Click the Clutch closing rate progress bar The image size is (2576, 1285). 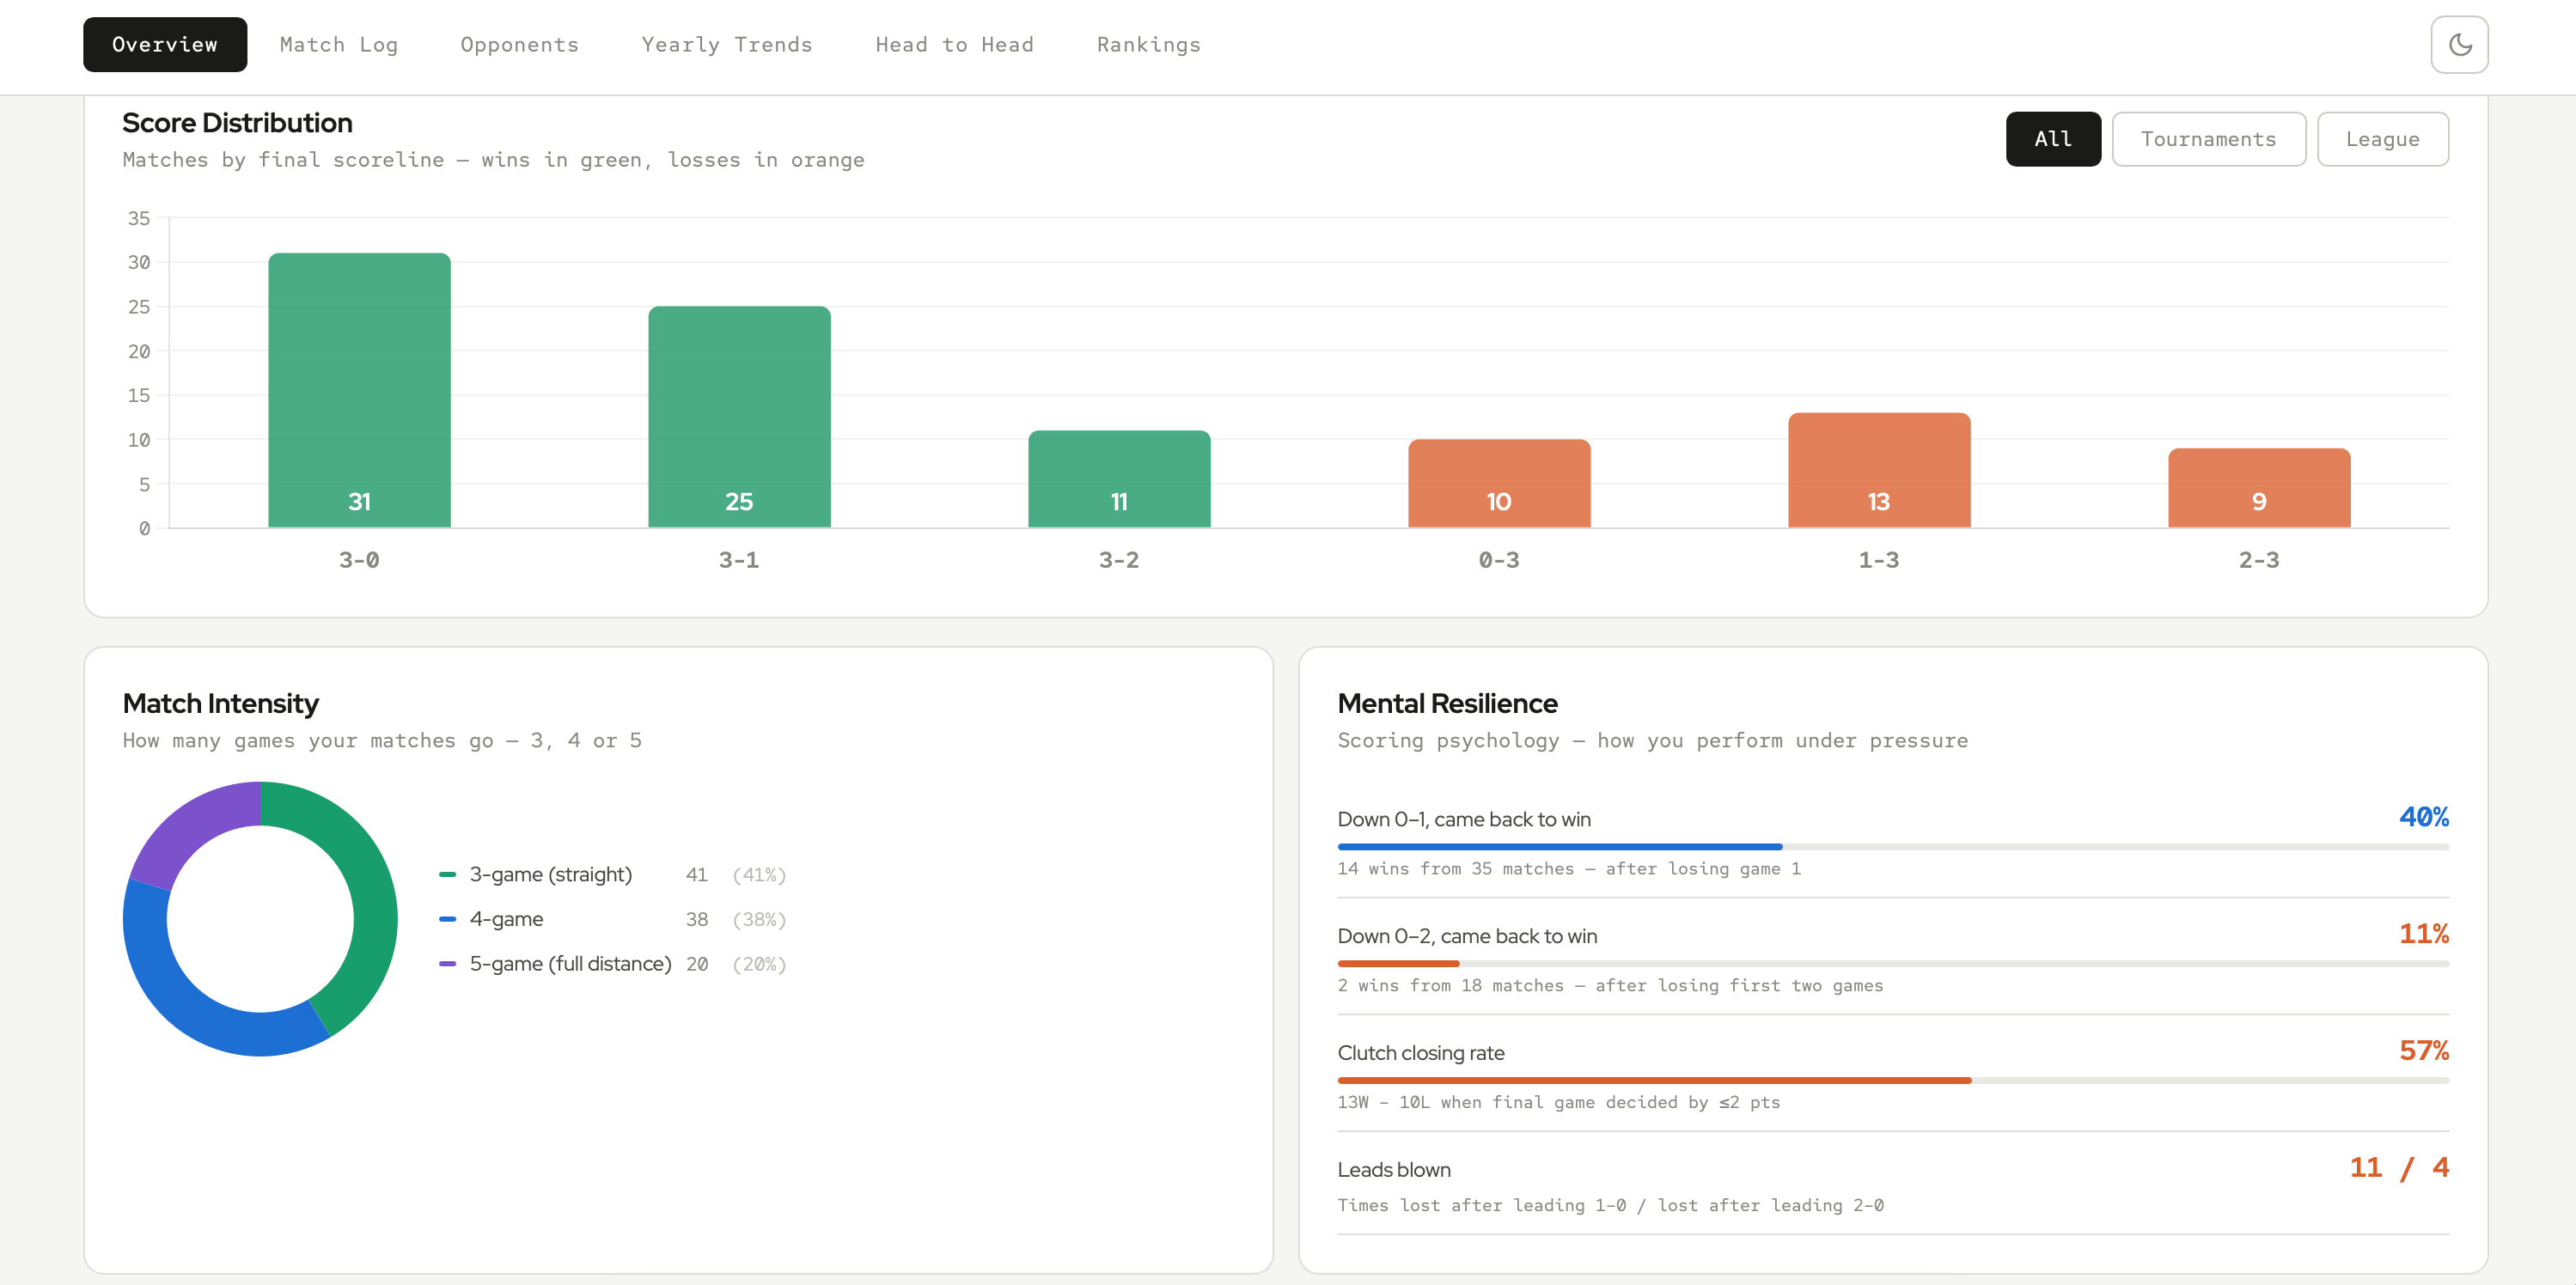click(x=1893, y=1081)
